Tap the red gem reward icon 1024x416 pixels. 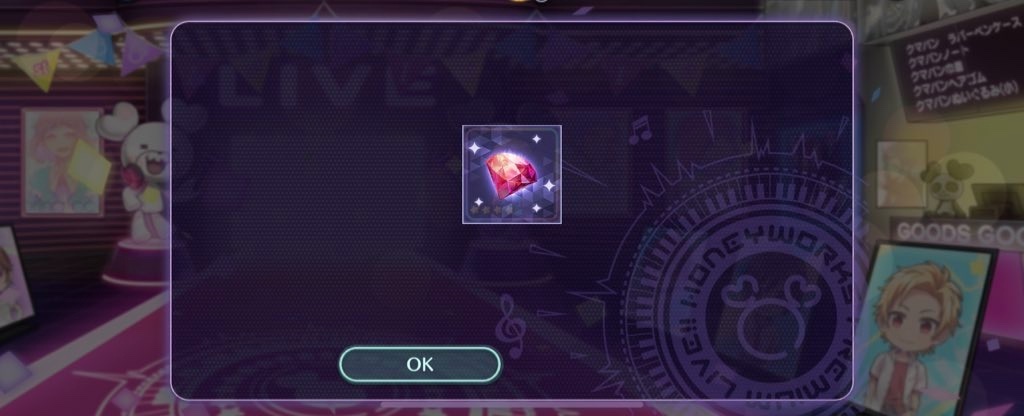click(x=512, y=174)
